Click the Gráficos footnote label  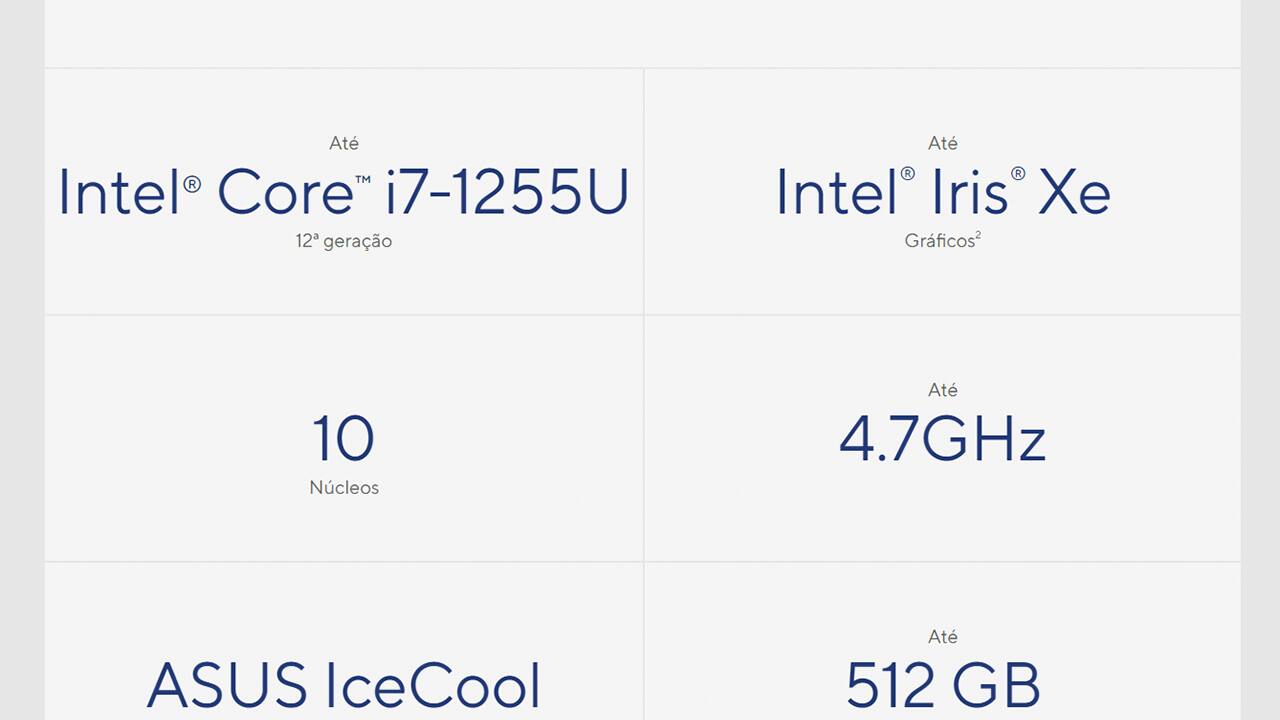pyautogui.click(x=939, y=241)
